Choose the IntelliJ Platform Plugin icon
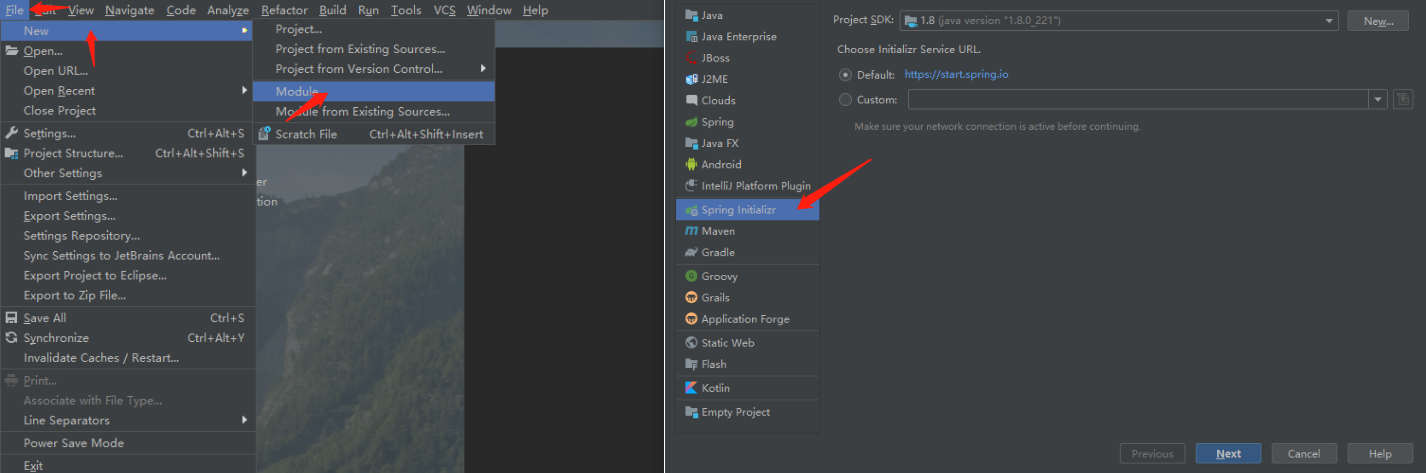This screenshot has height=473, width=1426. (691, 186)
